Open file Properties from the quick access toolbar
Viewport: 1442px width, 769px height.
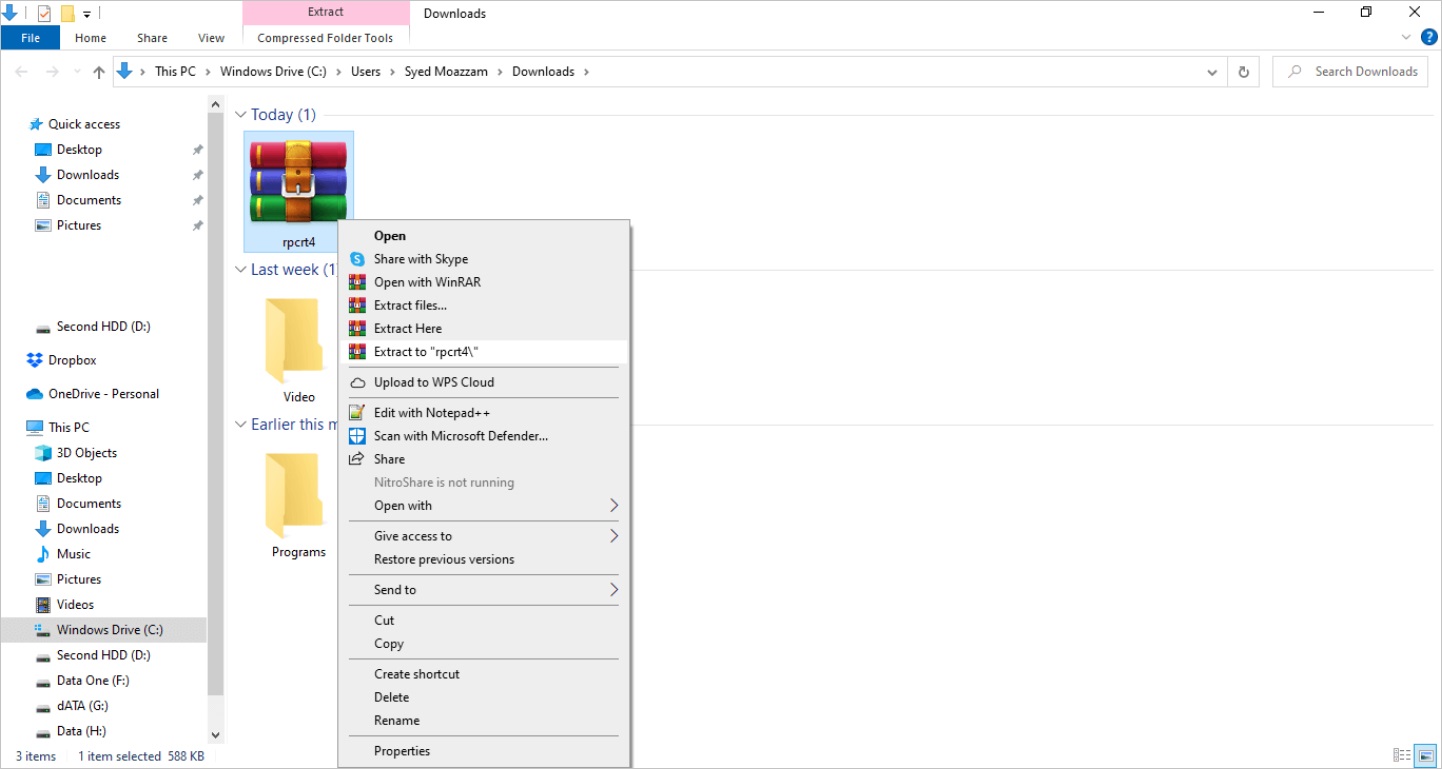tap(42, 13)
